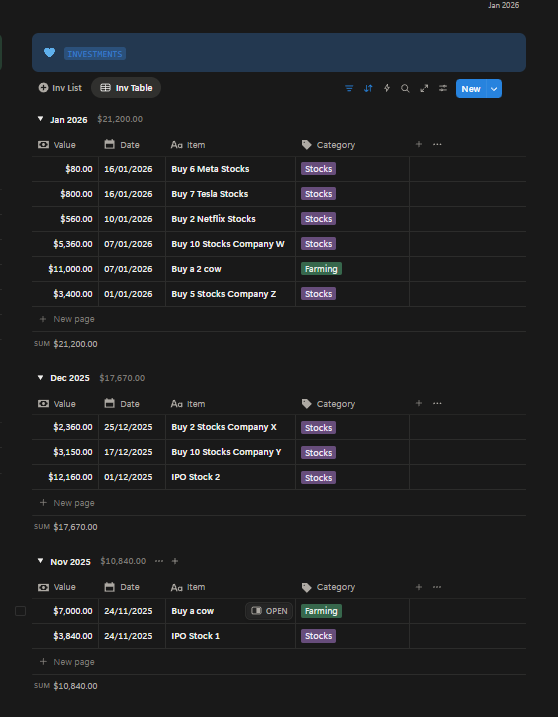
Task: Open Buy 2 Stocks Company X item
Action: pyautogui.click(x=224, y=427)
